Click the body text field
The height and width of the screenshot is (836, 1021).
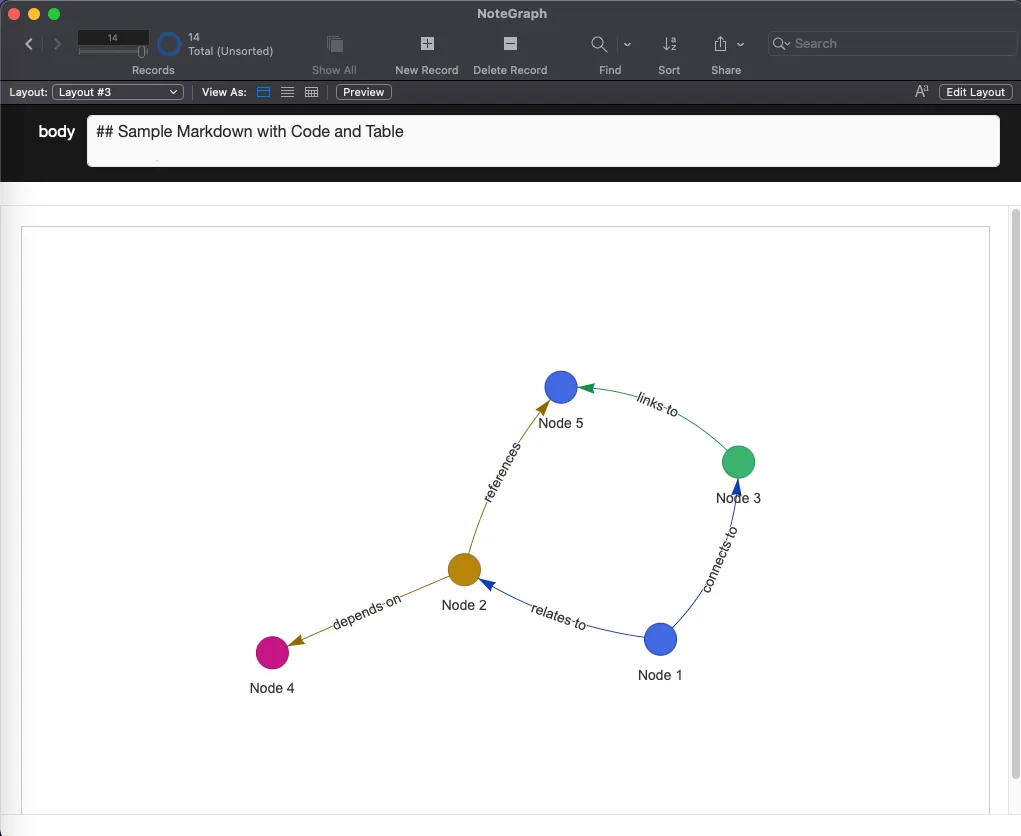(543, 140)
